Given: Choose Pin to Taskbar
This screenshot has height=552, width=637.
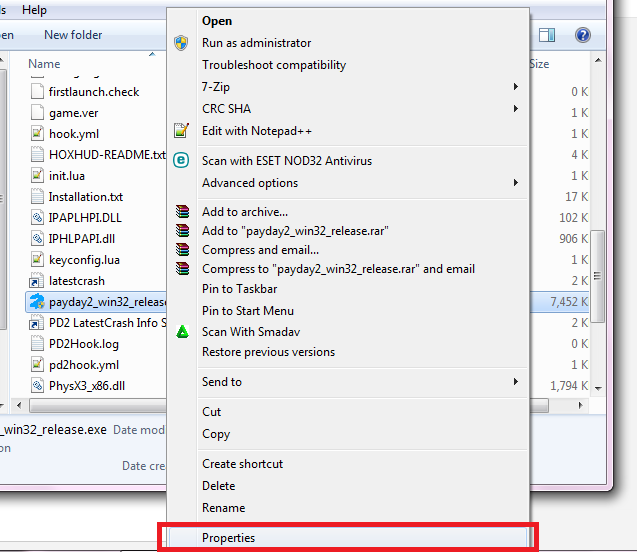Looking at the screenshot, I should pos(239,289).
